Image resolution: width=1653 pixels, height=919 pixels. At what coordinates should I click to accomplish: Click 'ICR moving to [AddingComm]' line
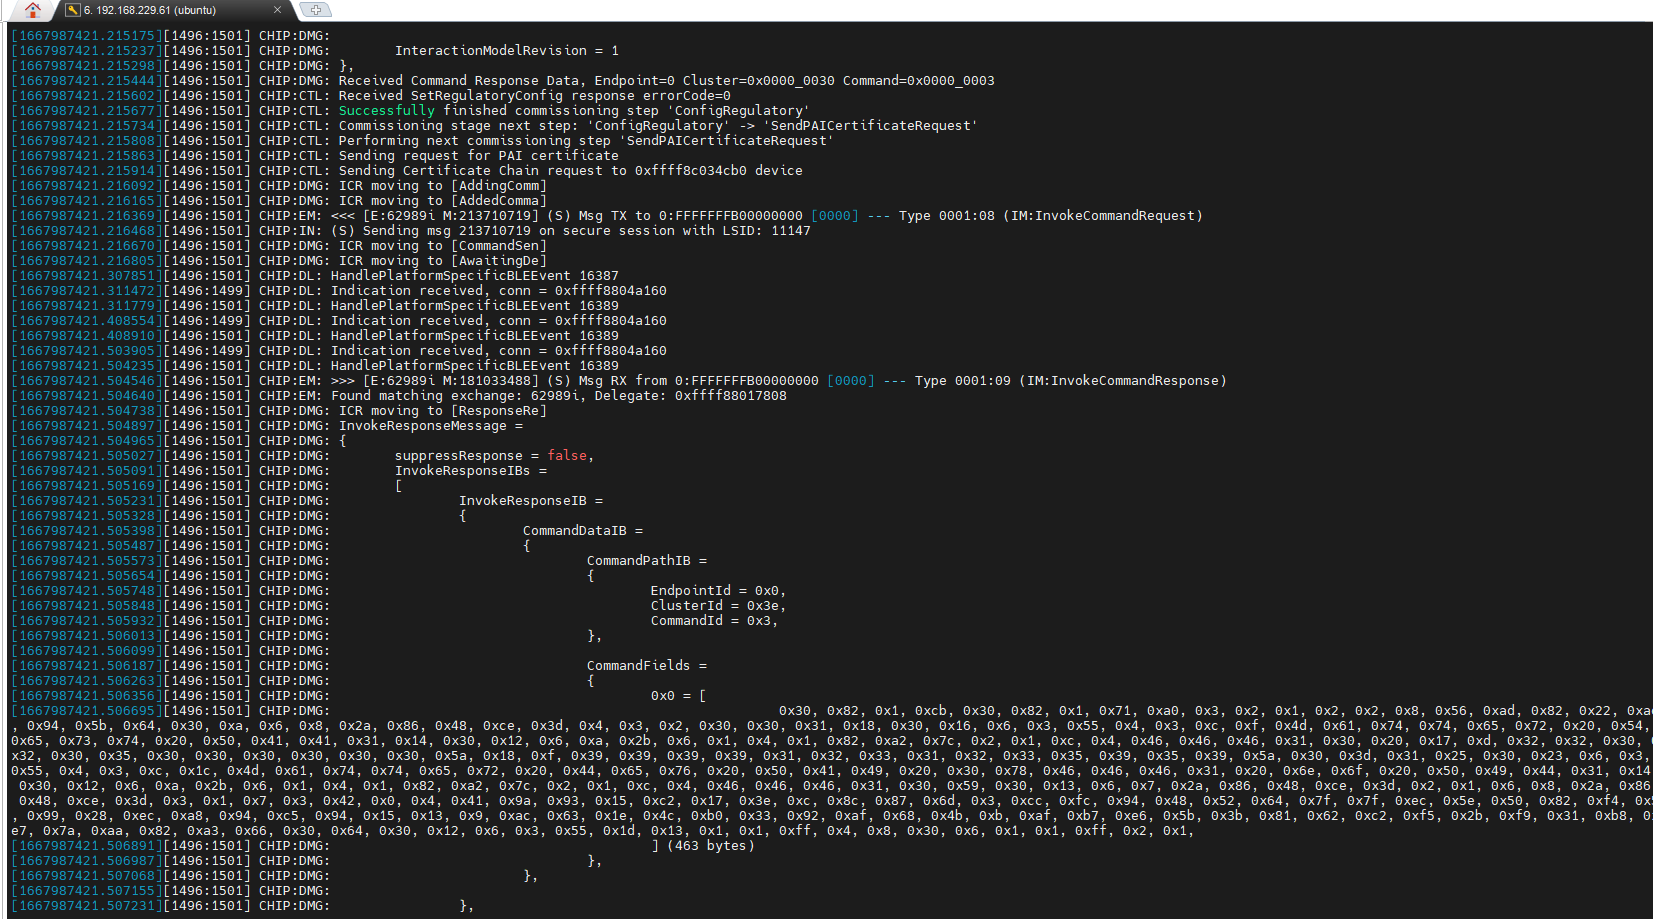pos(443,186)
